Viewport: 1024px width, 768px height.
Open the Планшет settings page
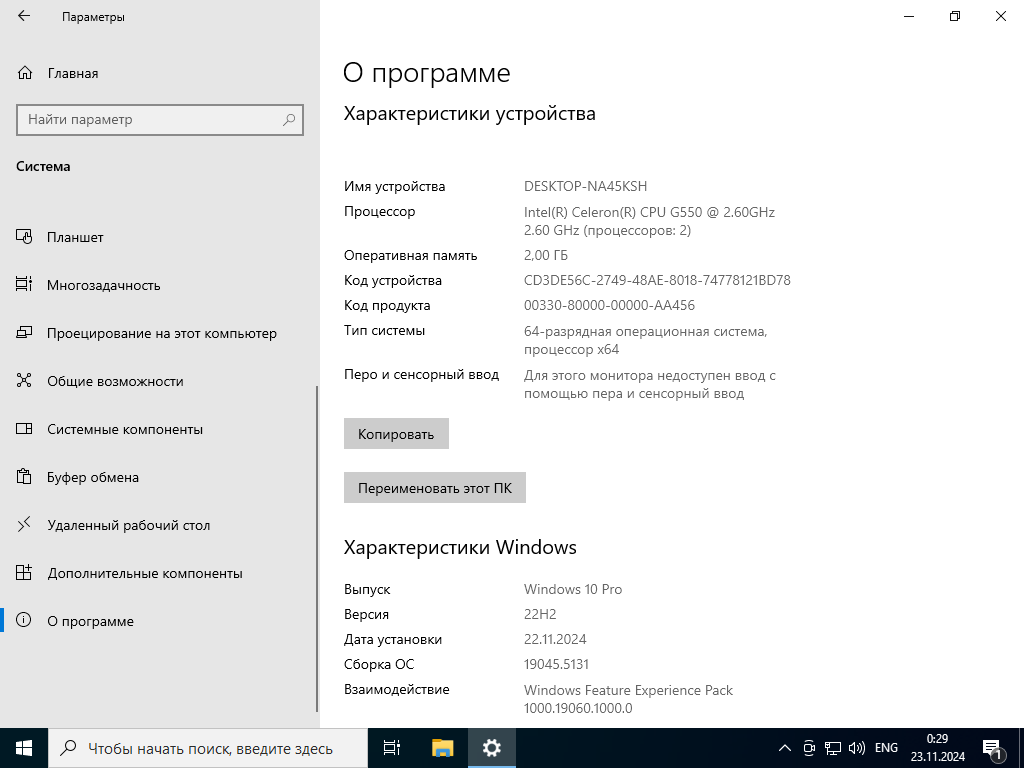[x=160, y=237]
